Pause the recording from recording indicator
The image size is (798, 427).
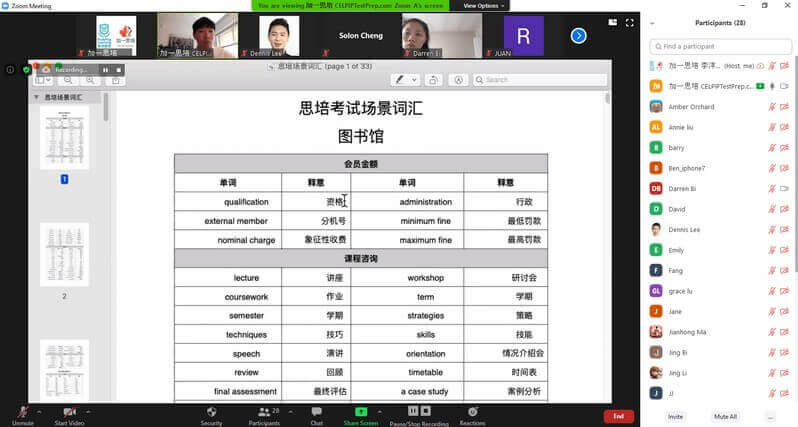coord(104,70)
